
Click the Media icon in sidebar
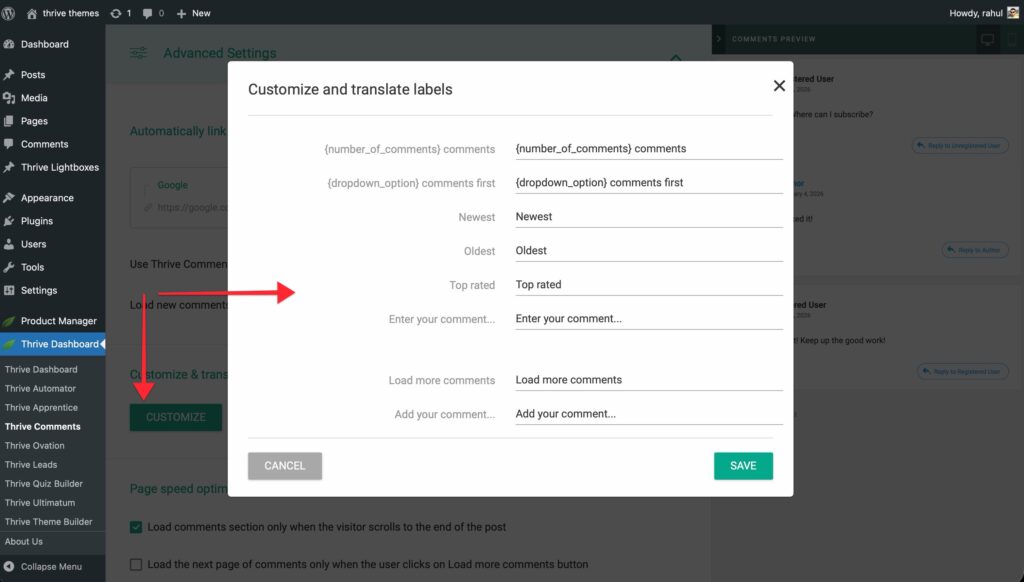pos(9,98)
